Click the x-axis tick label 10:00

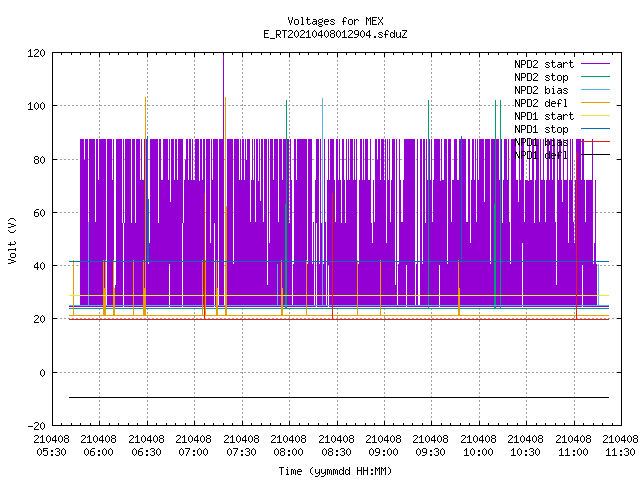click(478, 452)
